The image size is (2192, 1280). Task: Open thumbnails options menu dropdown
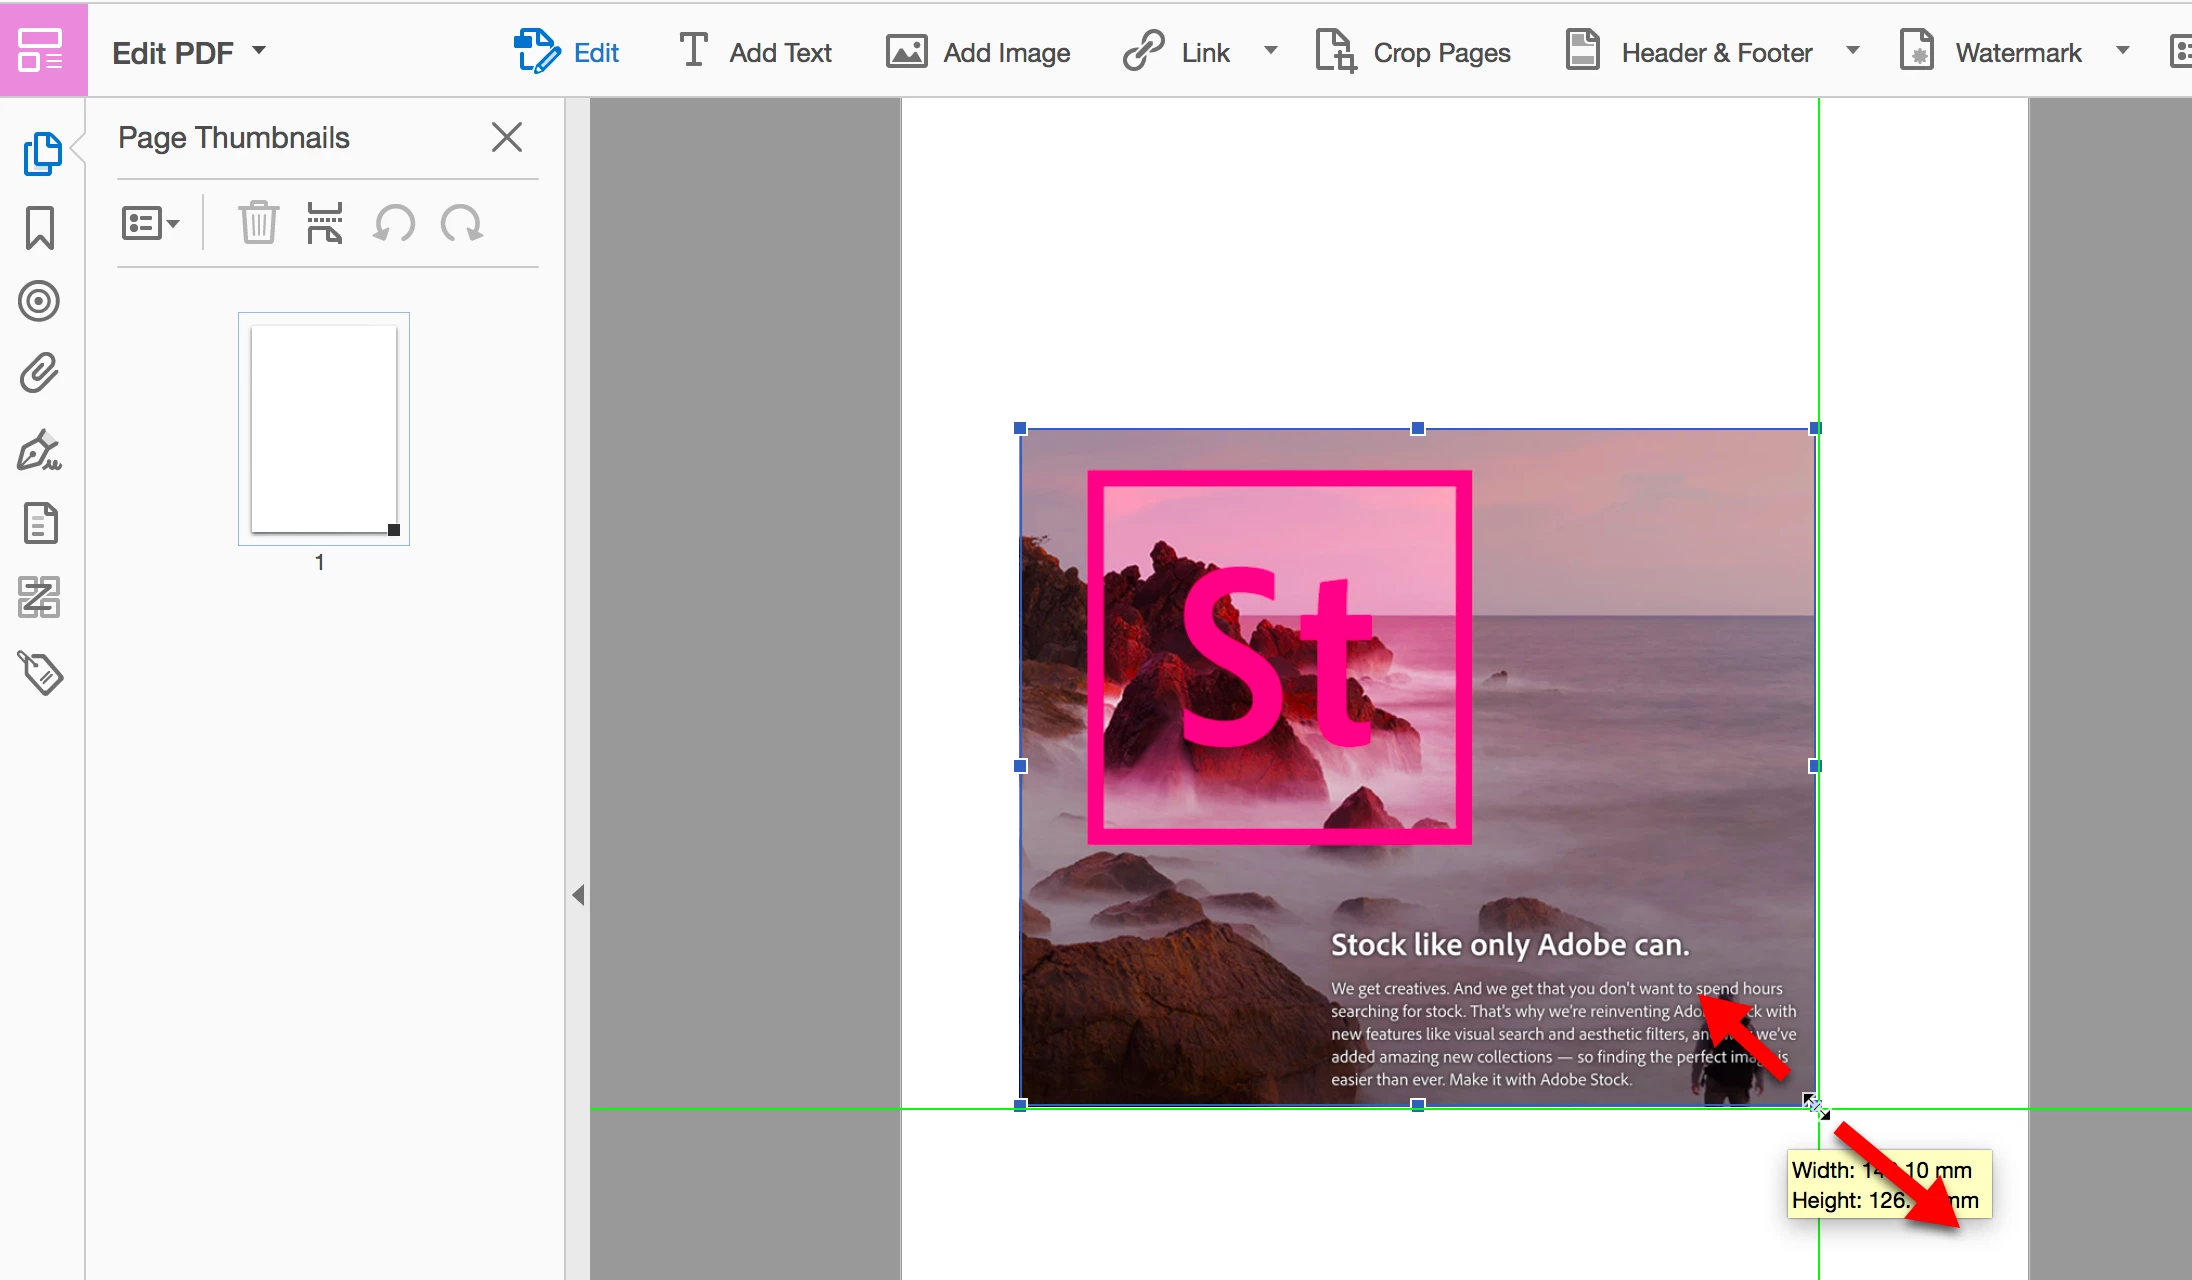pos(150,223)
